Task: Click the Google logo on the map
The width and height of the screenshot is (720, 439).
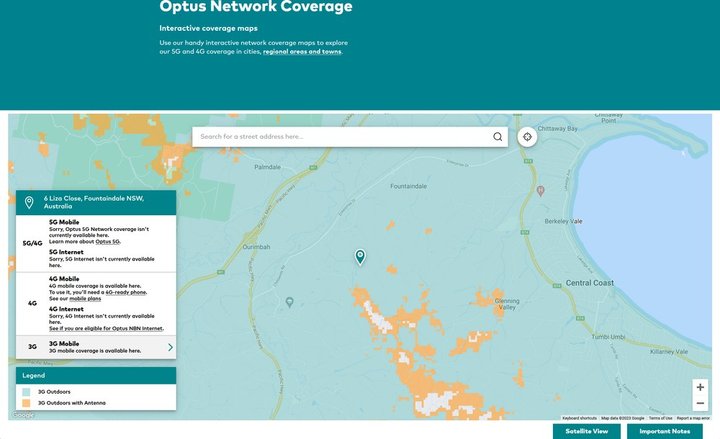Action: [23, 415]
